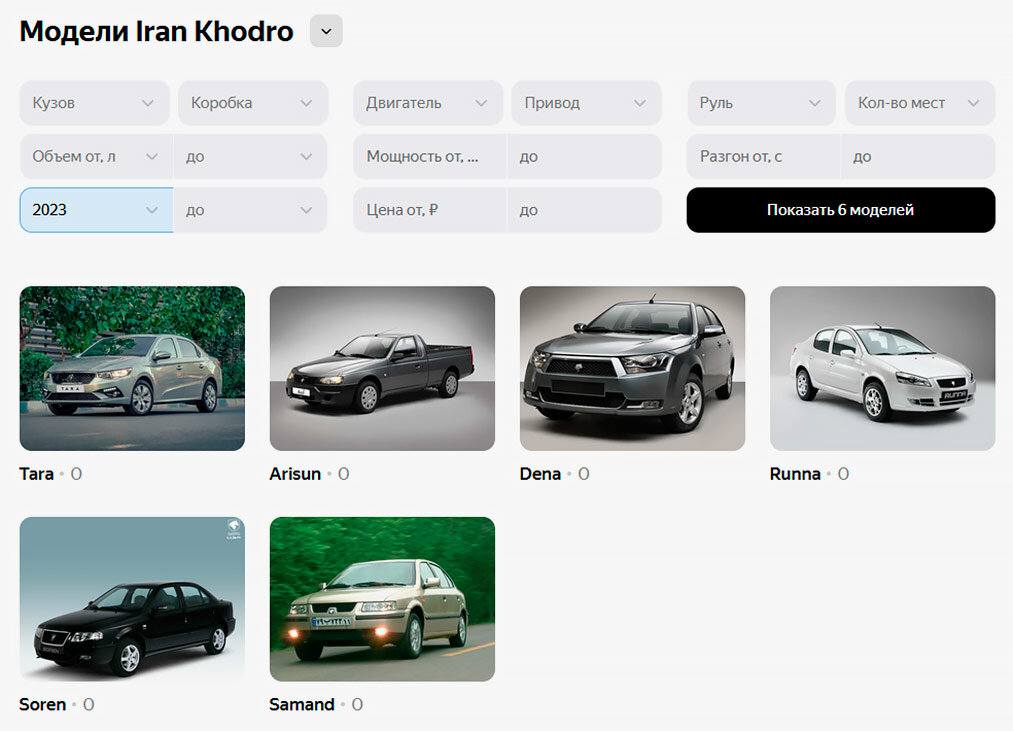Open the Soren car photo
Screen dimensions: 1013x731
132,599
